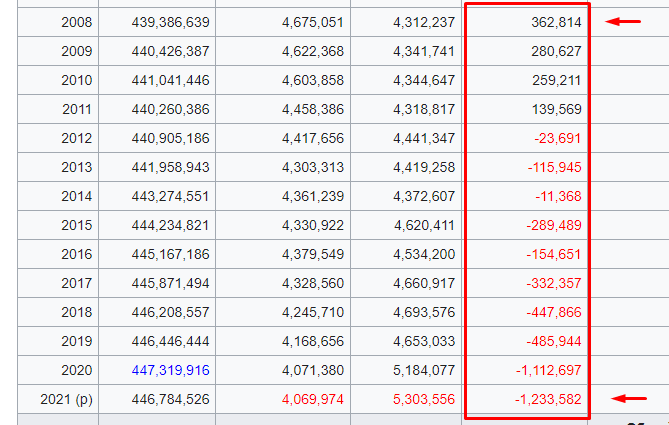Click deaths value 4,344,647
Screen dimensions: 669x425
coord(424,80)
